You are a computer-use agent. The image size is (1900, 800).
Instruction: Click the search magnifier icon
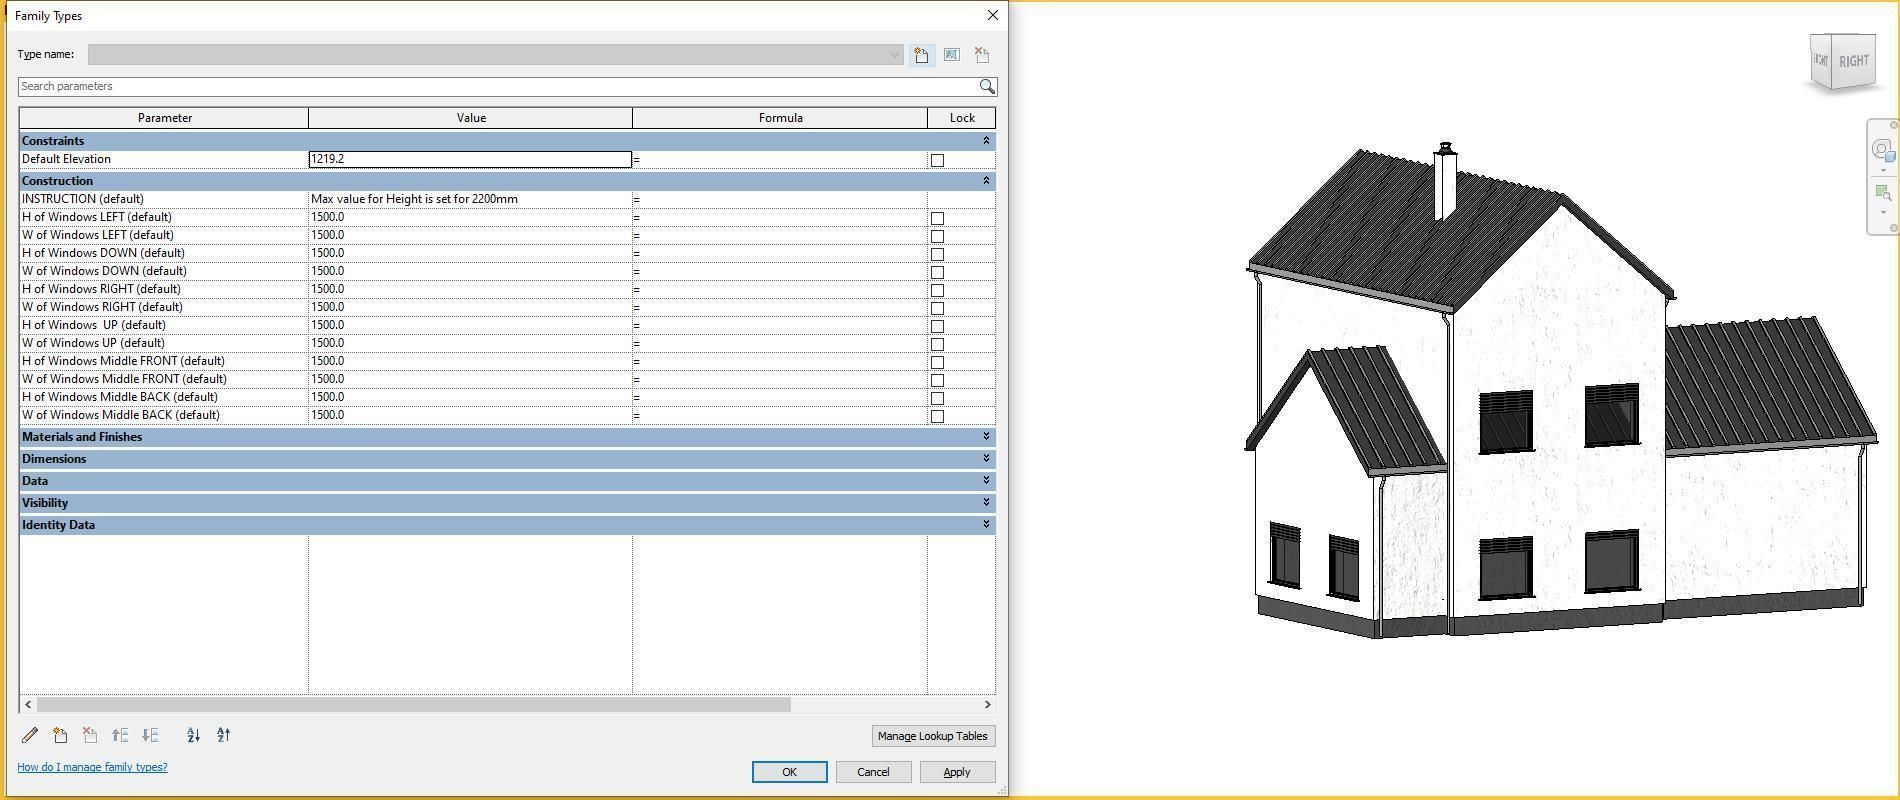(x=987, y=86)
